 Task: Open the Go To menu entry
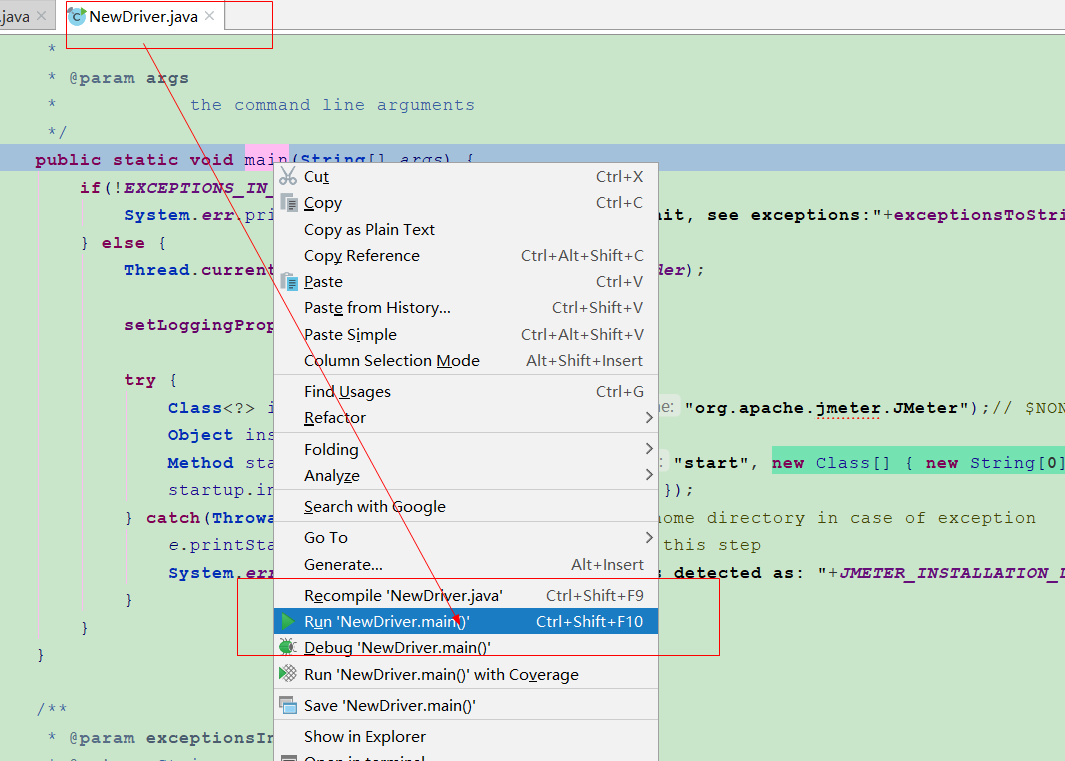[x=466, y=537]
